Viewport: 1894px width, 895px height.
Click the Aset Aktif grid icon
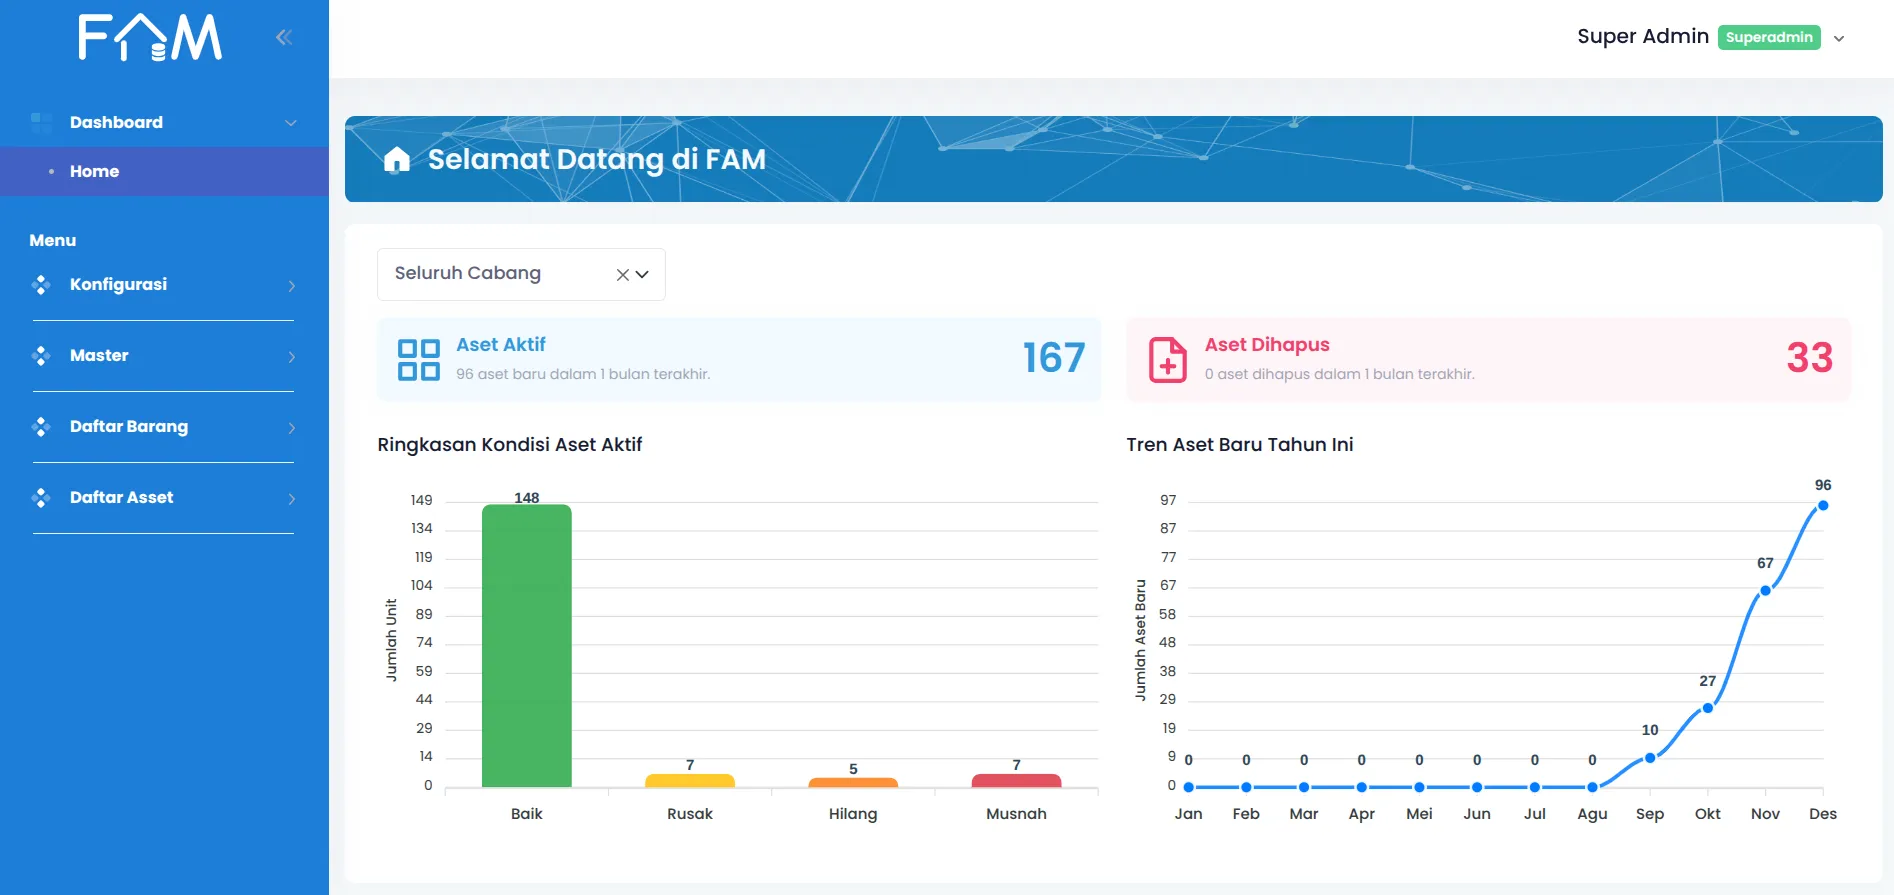419,360
